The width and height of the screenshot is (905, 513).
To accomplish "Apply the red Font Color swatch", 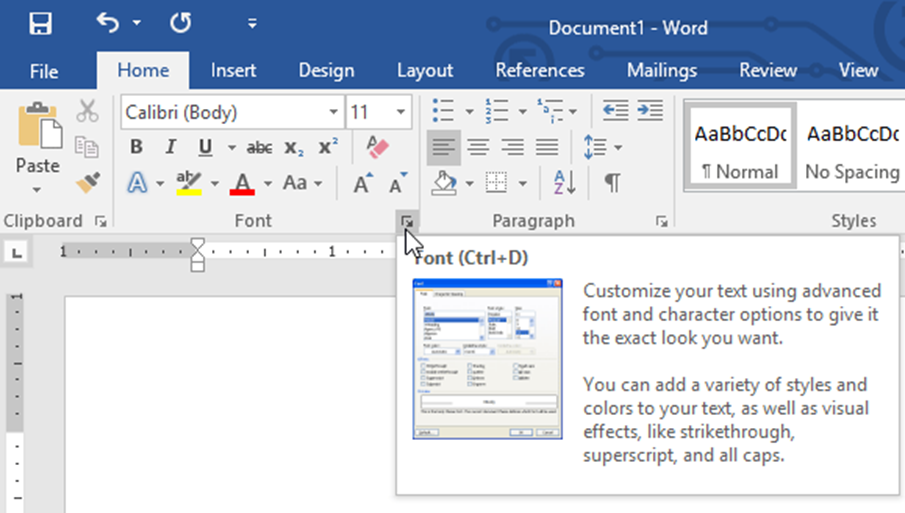I will [242, 184].
